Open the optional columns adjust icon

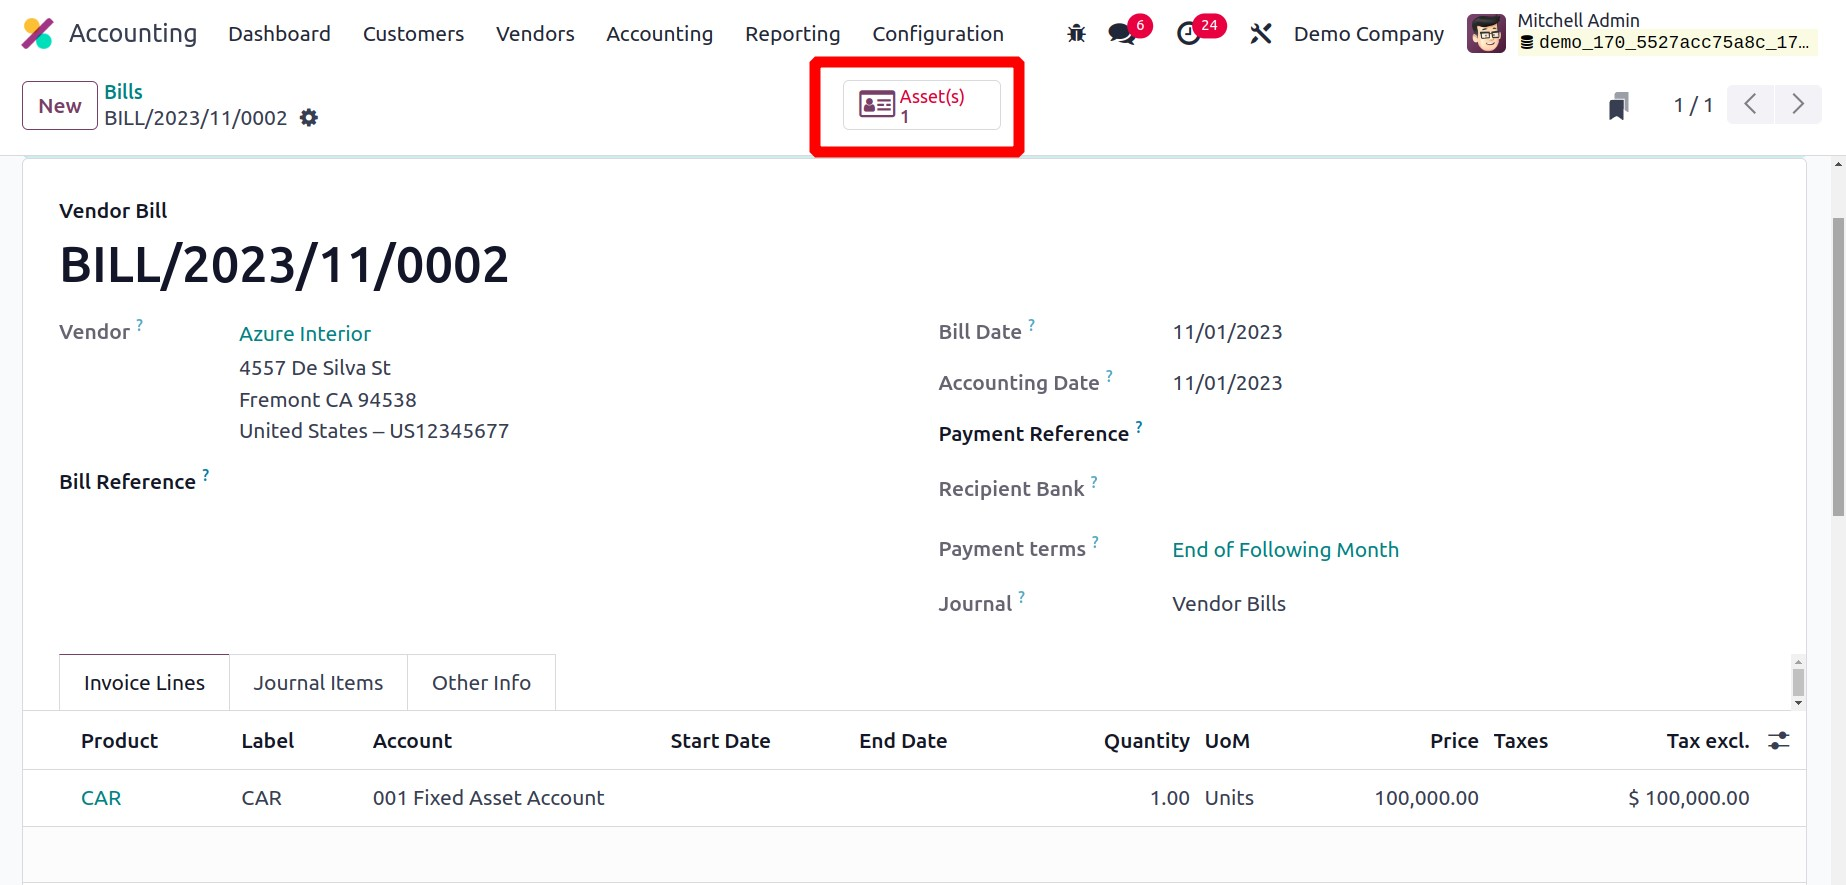tap(1779, 741)
